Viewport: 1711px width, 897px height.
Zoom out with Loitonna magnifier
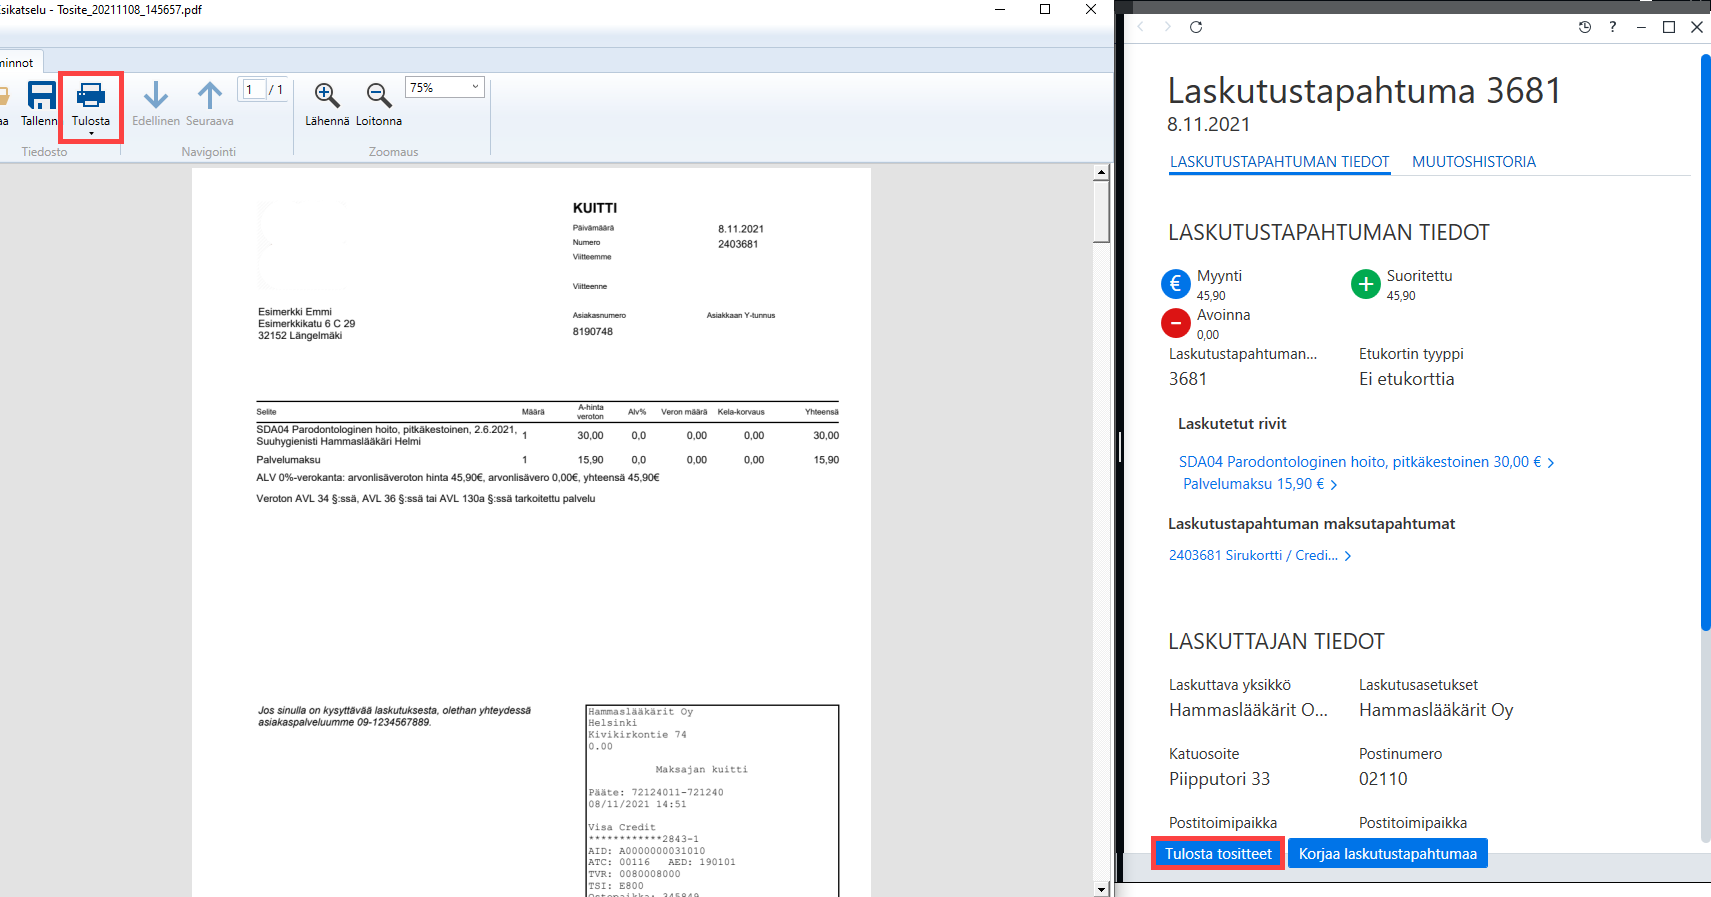pyautogui.click(x=379, y=96)
